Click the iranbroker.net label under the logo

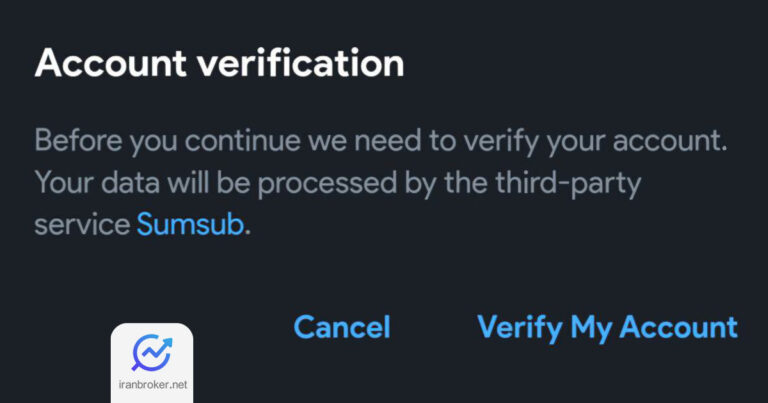click(152, 384)
